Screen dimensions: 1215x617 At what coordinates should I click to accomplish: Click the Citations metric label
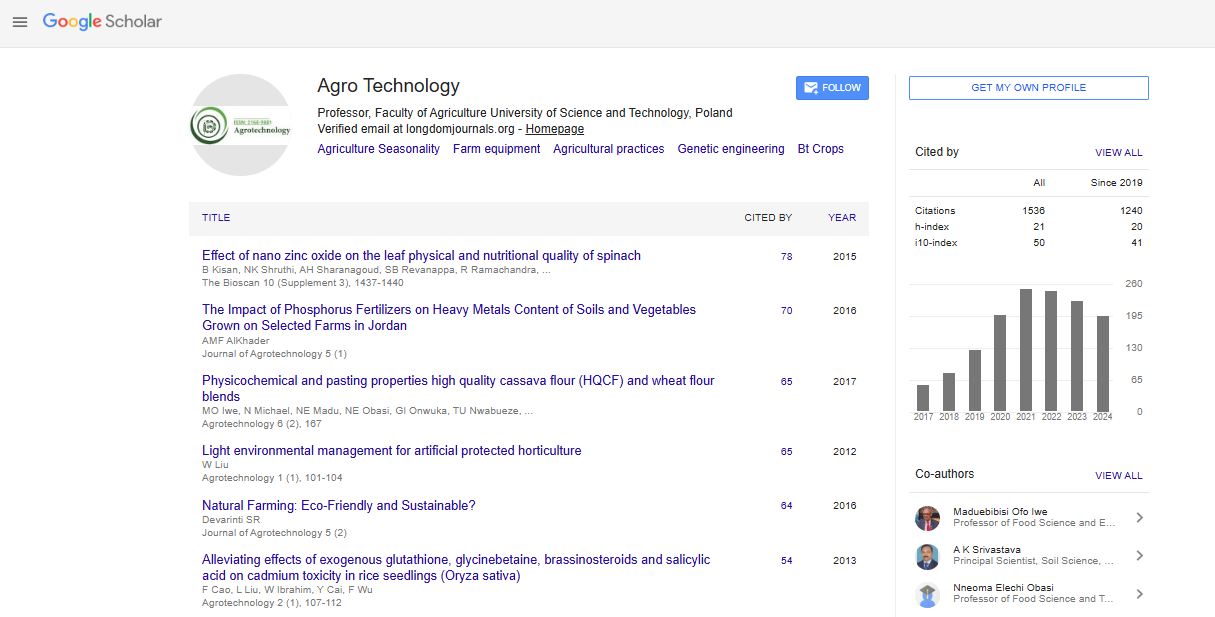pyautogui.click(x=935, y=211)
